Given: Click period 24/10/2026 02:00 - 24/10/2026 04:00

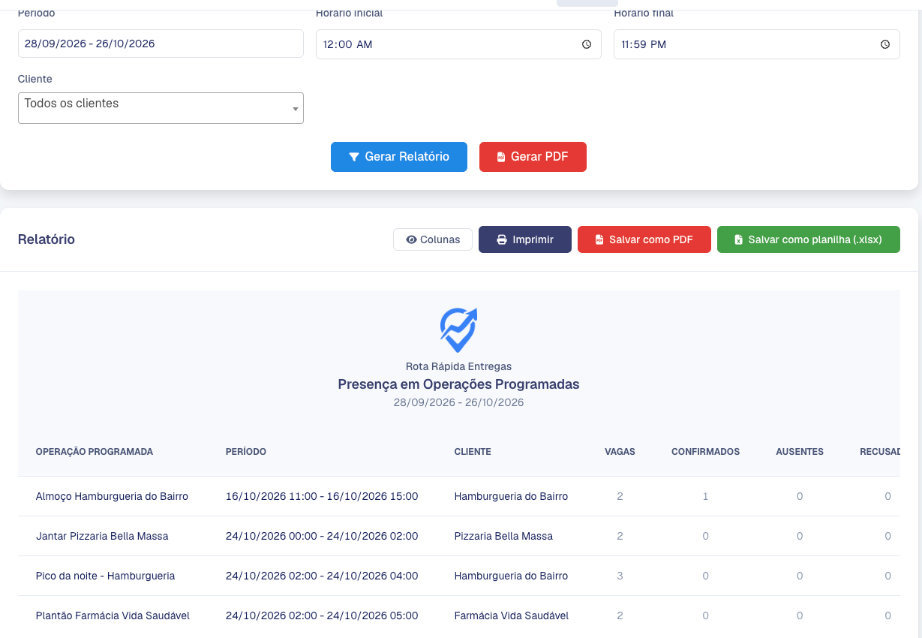Looking at the screenshot, I should click(x=322, y=576).
